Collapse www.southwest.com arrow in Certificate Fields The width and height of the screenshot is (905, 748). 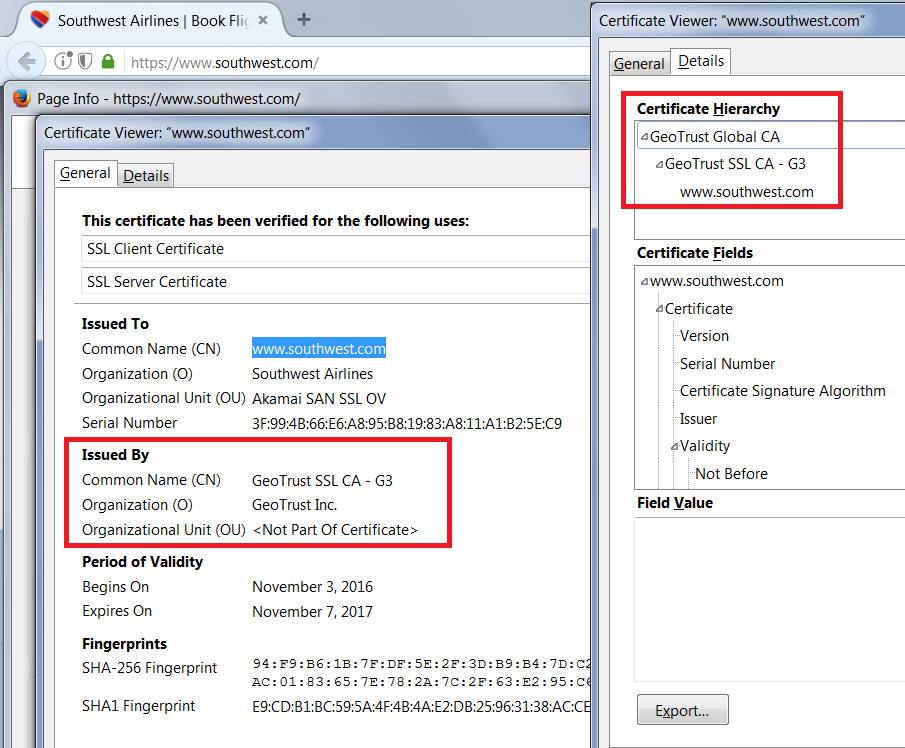pos(644,282)
